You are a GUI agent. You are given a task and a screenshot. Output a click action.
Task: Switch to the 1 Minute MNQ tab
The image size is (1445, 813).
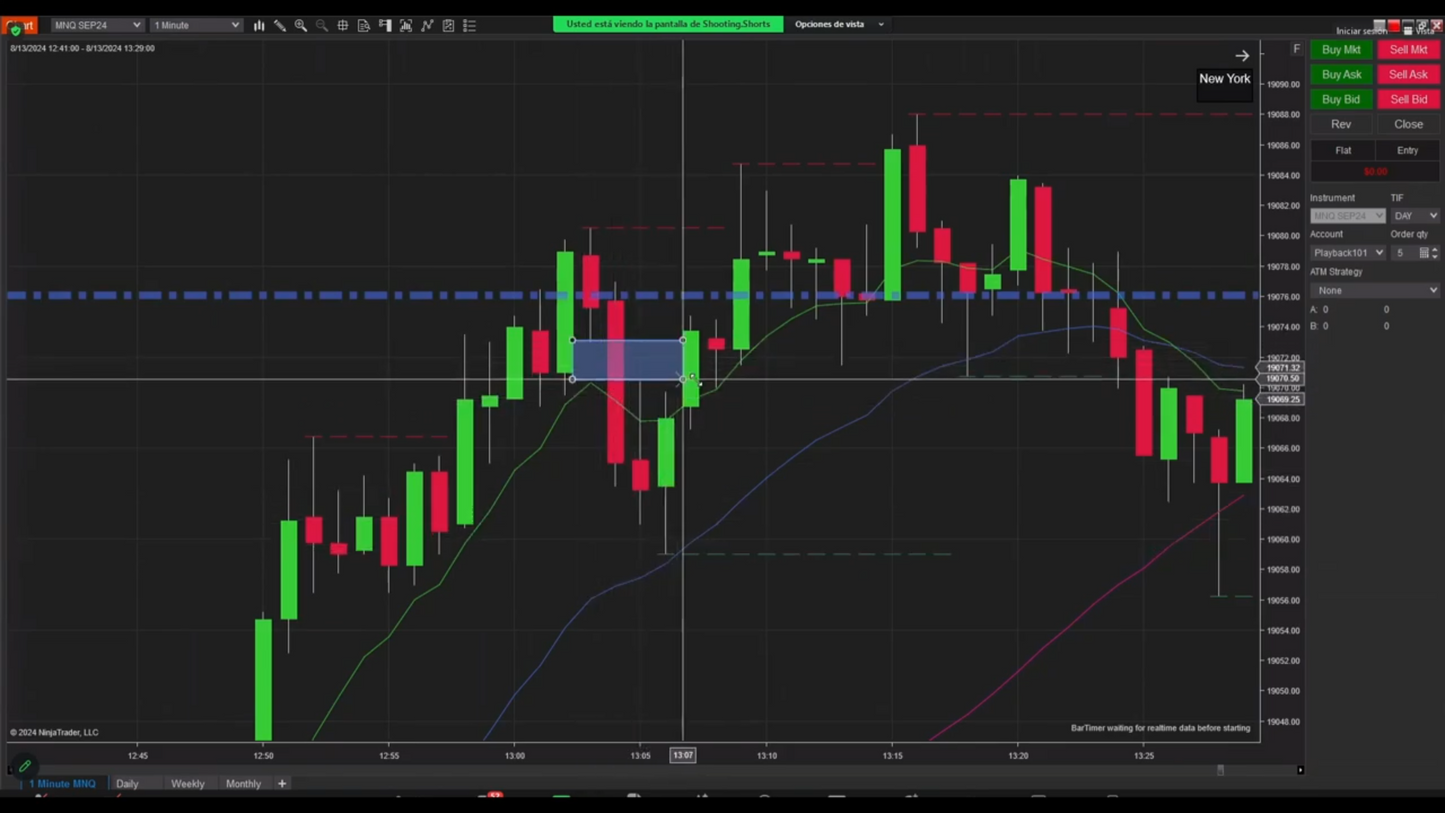62,784
